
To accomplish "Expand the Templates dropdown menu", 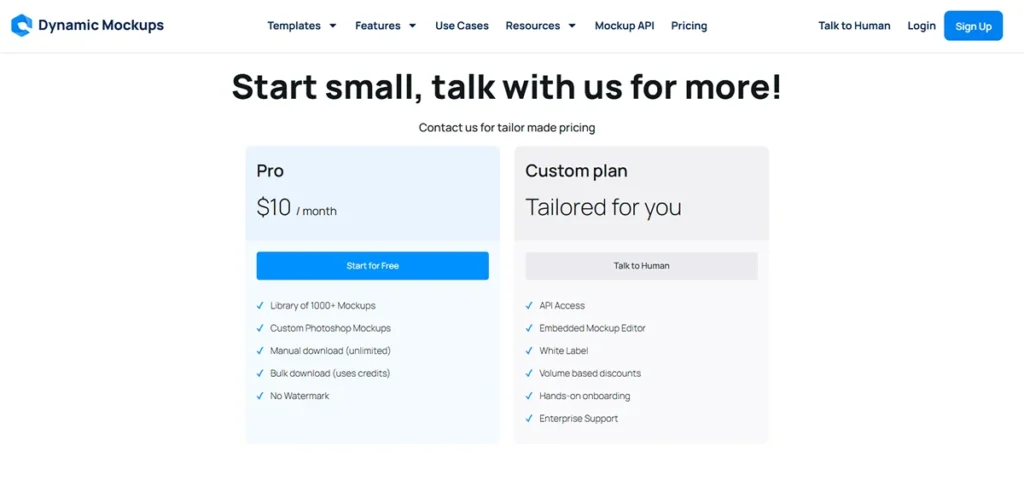I will (302, 26).
